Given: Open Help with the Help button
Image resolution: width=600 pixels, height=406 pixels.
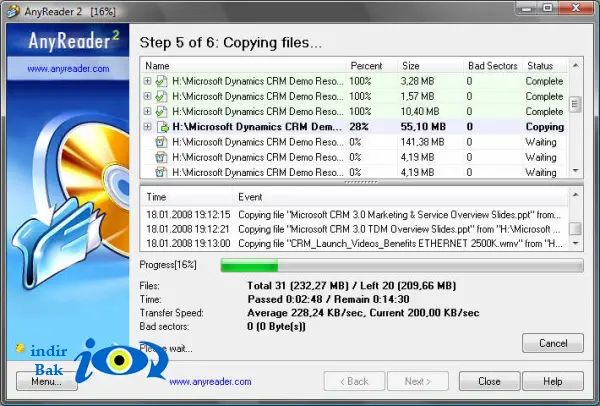Looking at the screenshot, I should click(553, 381).
